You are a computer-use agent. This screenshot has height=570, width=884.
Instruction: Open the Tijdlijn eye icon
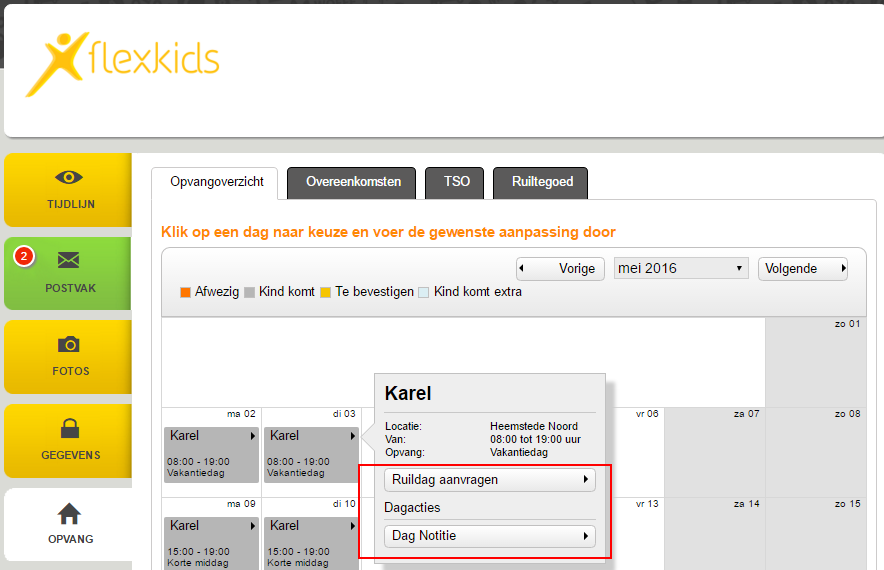click(68, 178)
